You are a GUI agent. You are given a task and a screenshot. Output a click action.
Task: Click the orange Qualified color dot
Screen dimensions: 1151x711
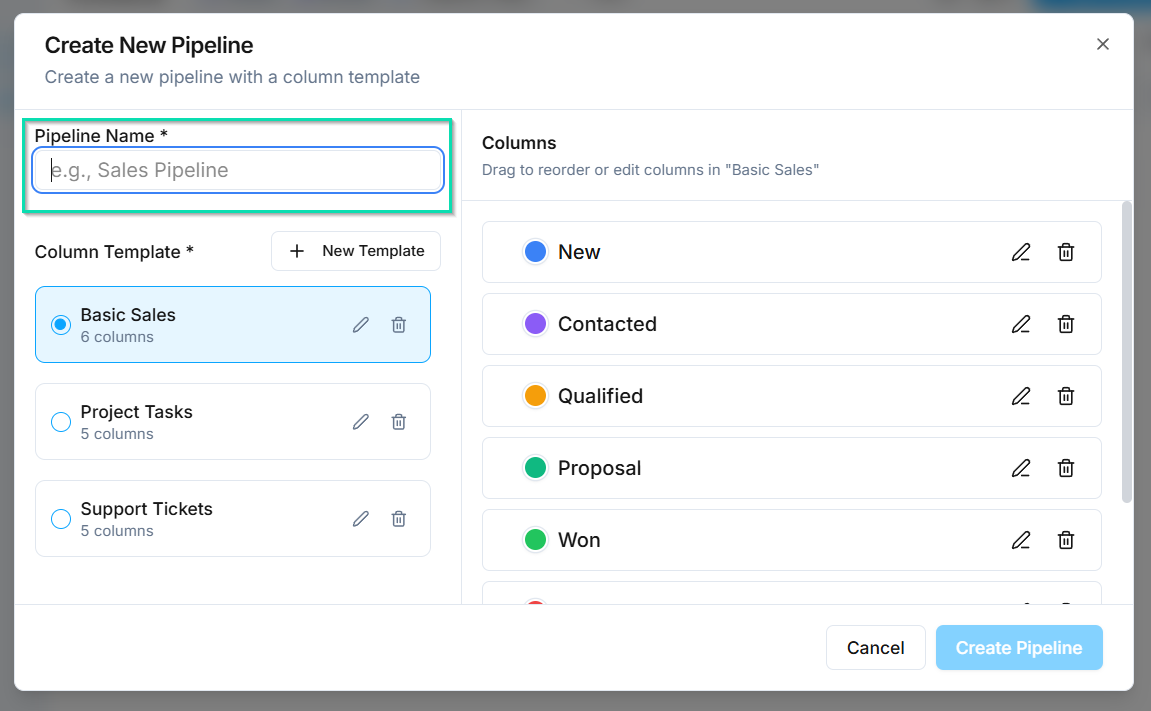(x=535, y=396)
